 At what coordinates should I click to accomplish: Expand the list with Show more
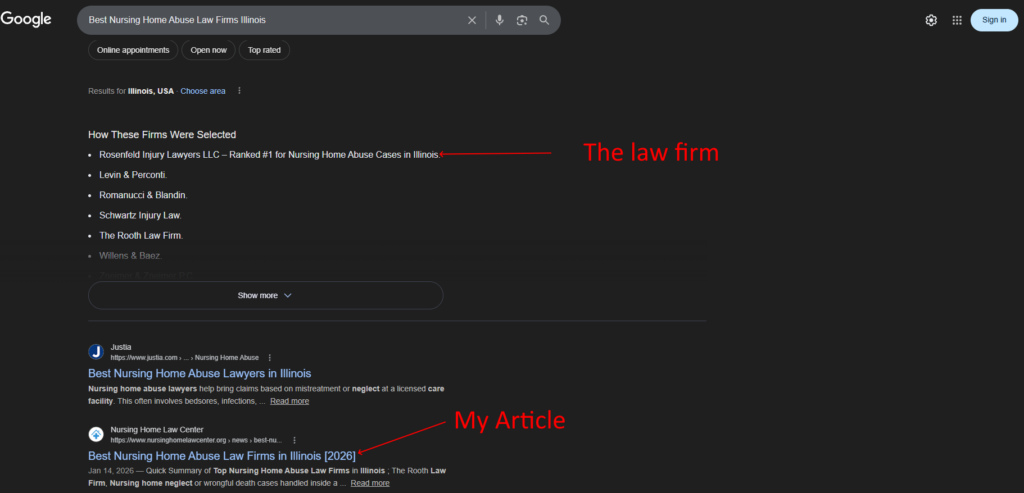(265, 296)
